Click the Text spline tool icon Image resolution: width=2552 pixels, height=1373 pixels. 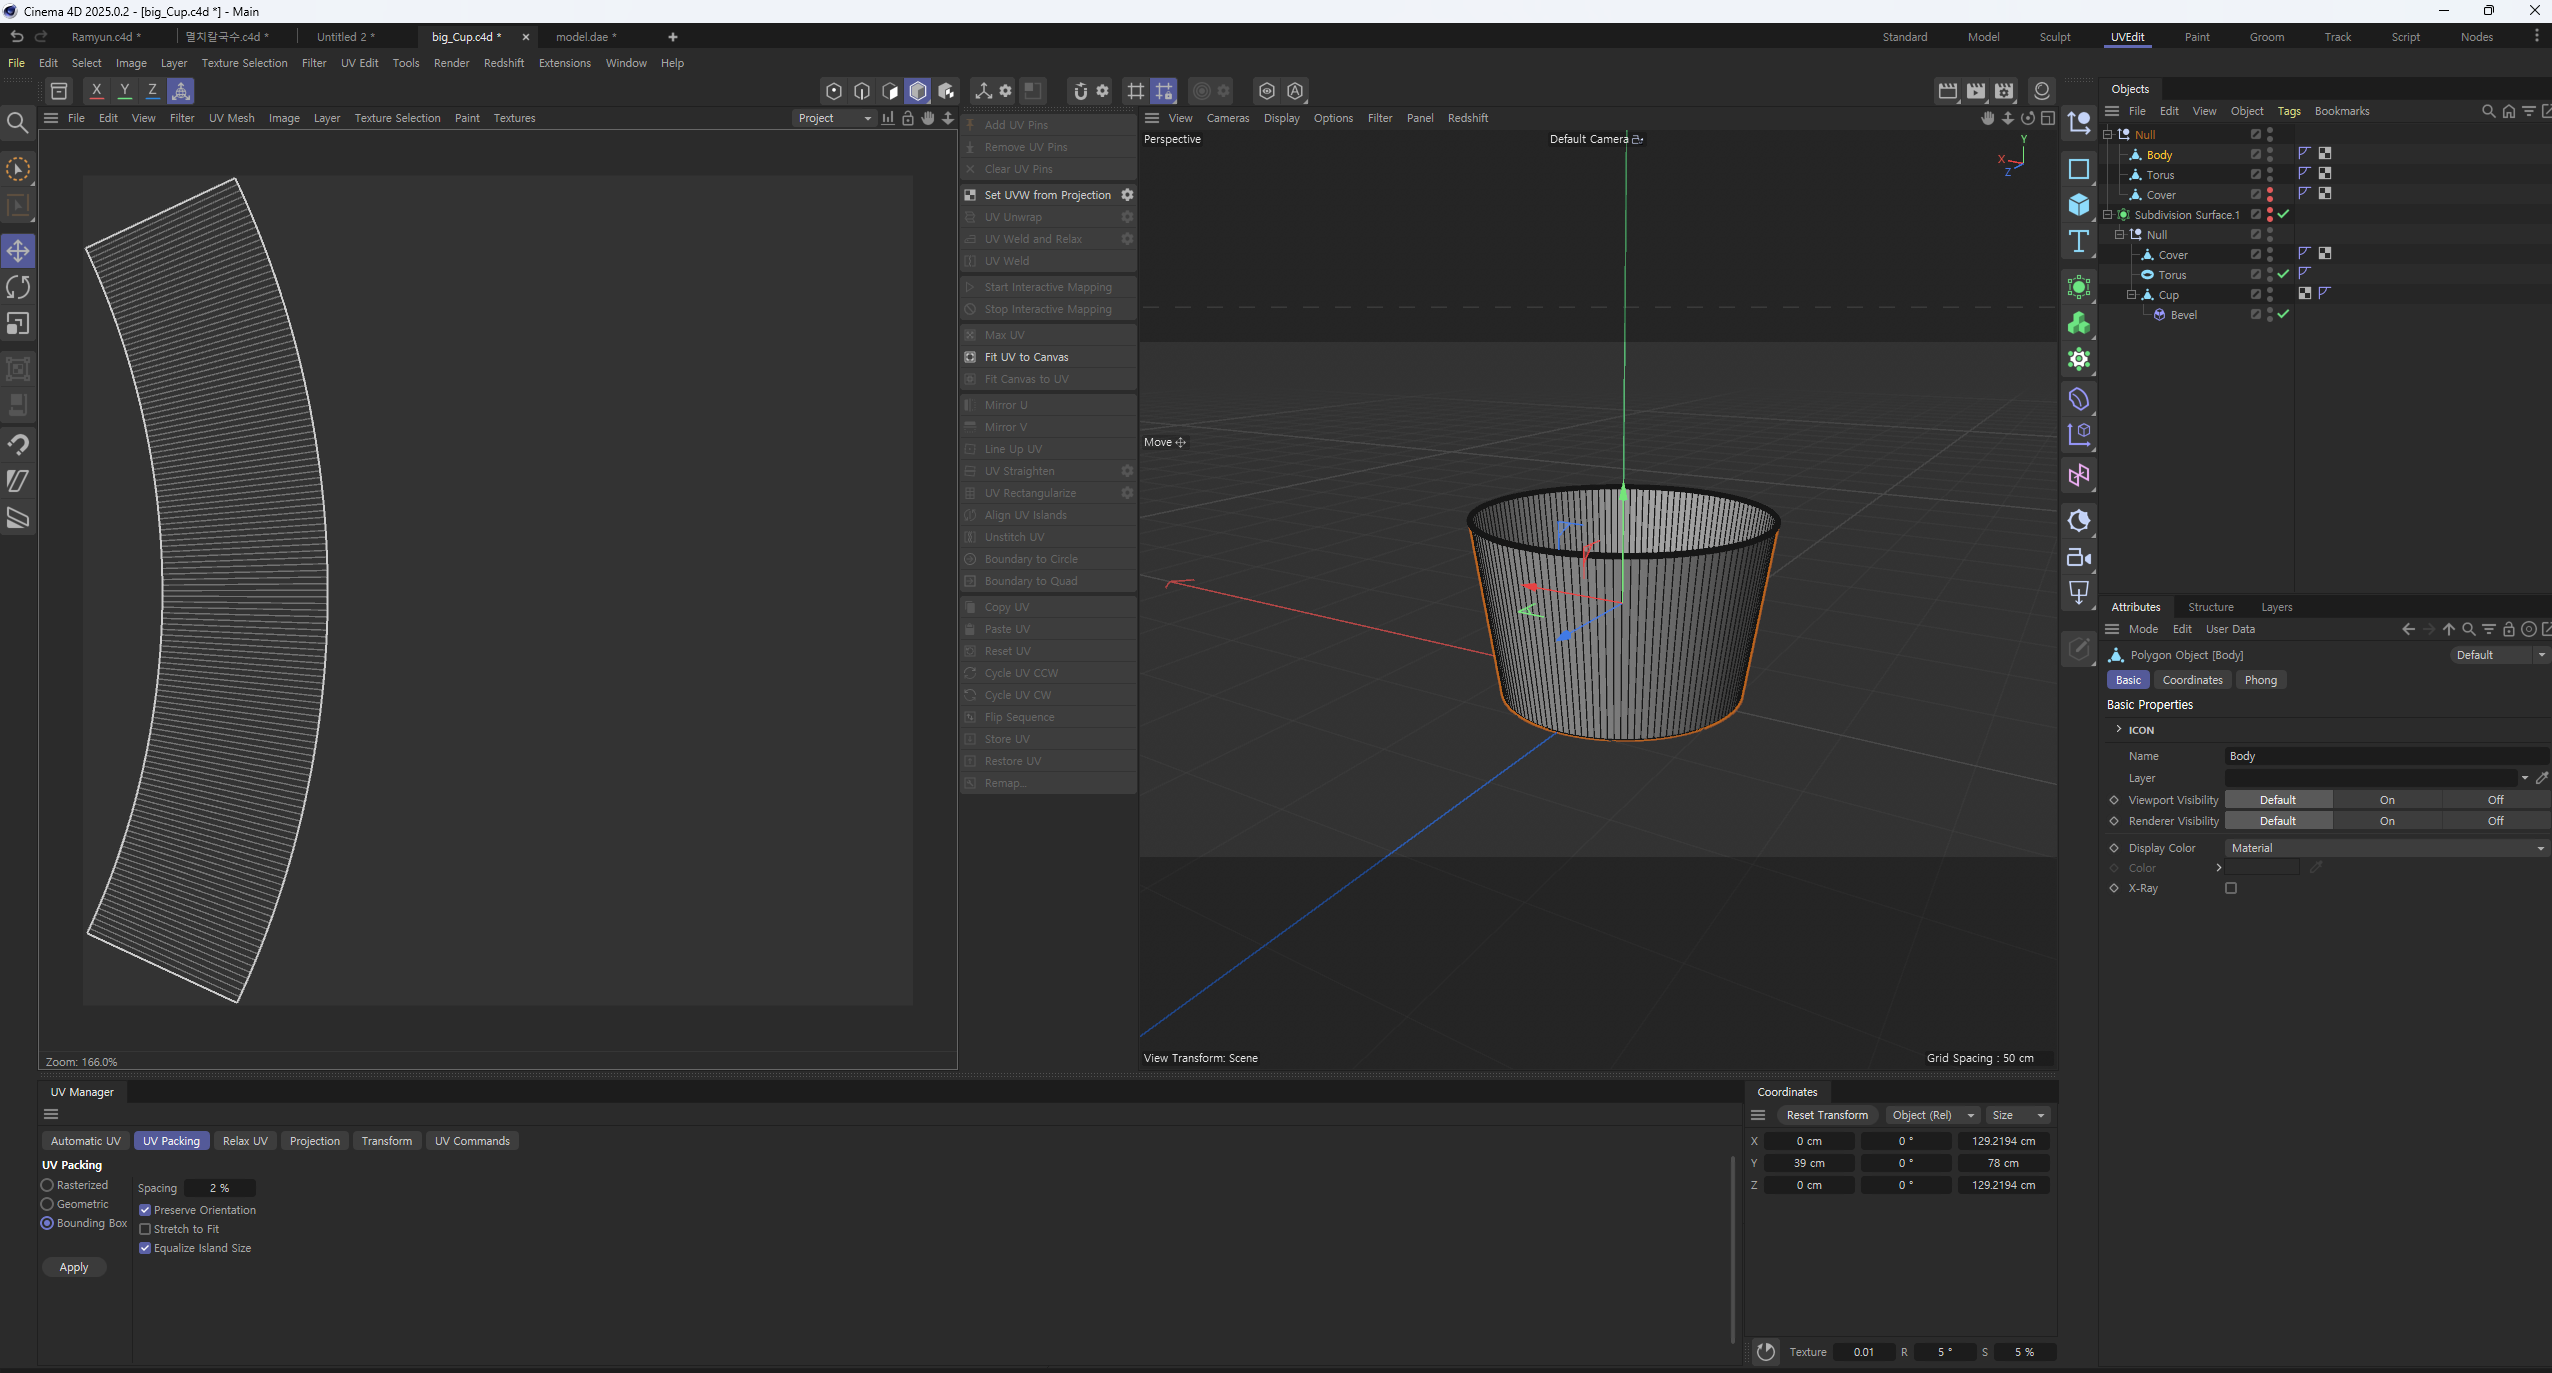(x=2079, y=241)
